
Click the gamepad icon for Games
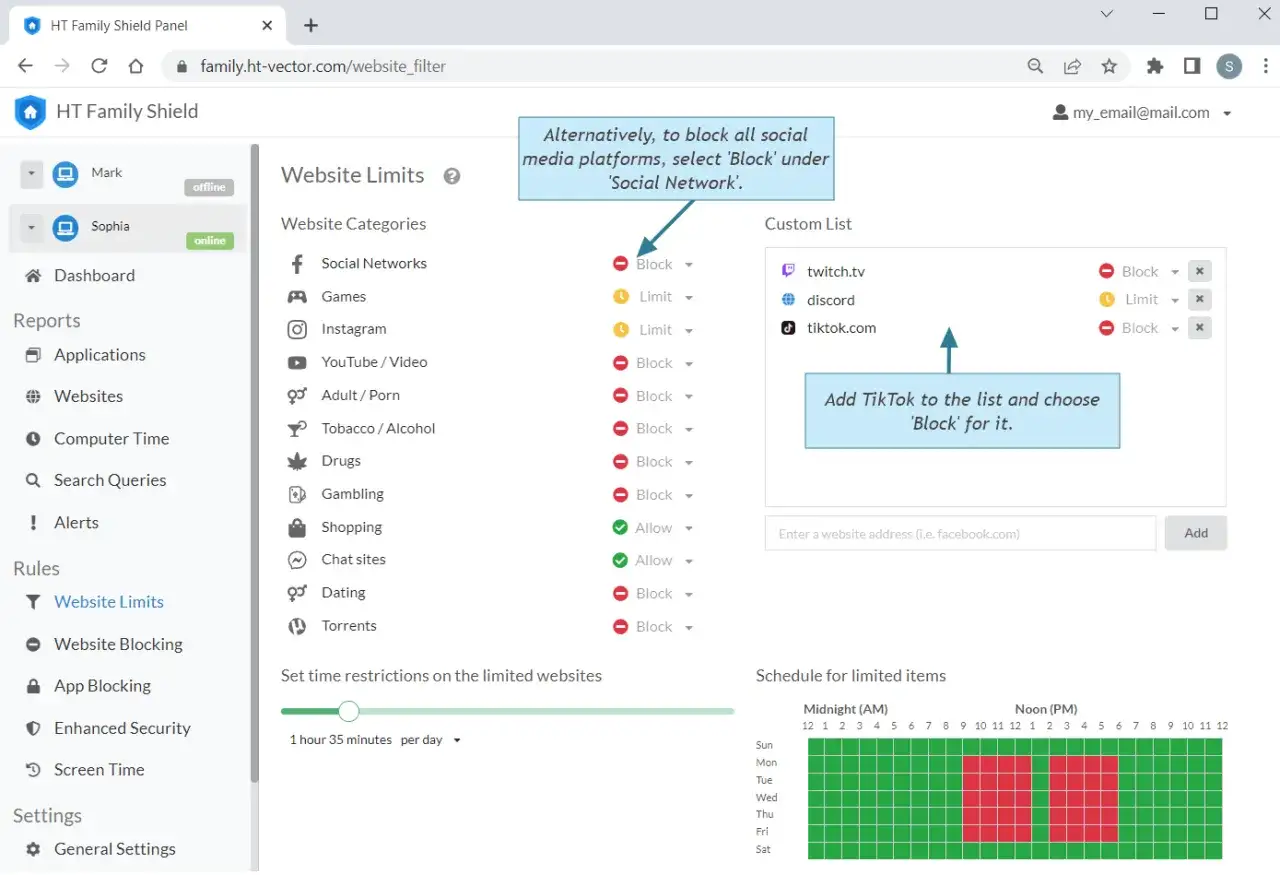297,297
